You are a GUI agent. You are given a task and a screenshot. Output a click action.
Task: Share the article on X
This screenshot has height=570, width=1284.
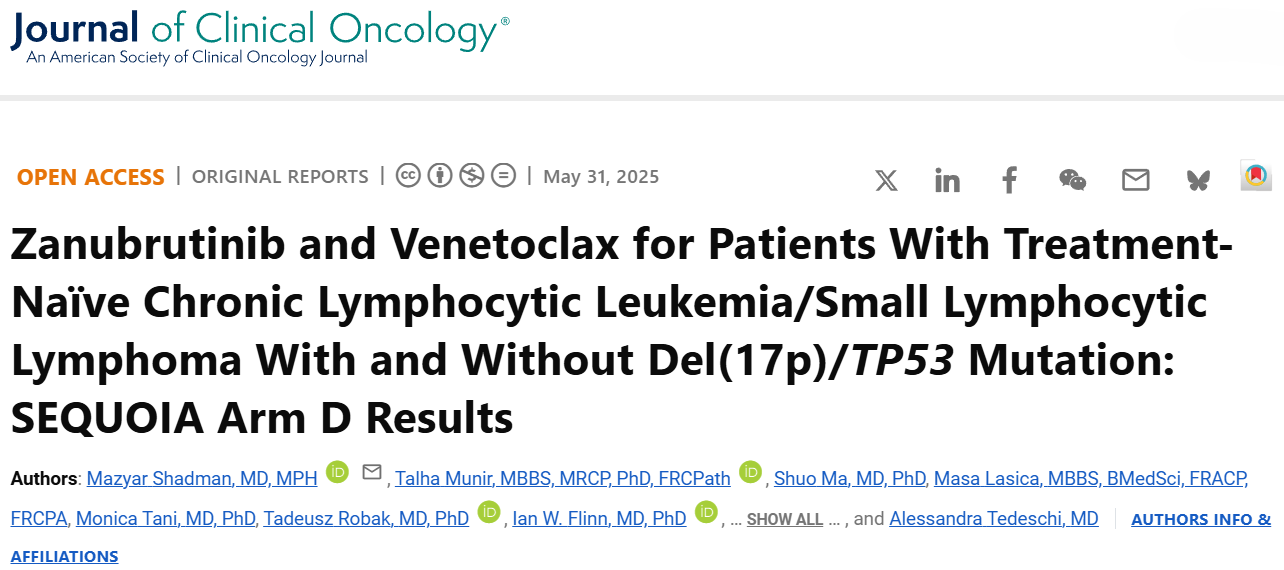pos(886,180)
